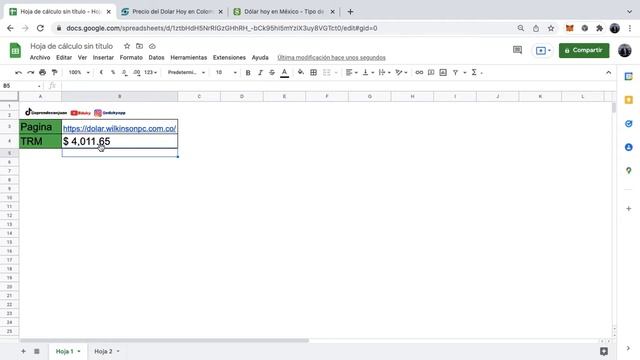Open the Herramientas menu
The height and width of the screenshot is (360, 640).
pos(189,58)
